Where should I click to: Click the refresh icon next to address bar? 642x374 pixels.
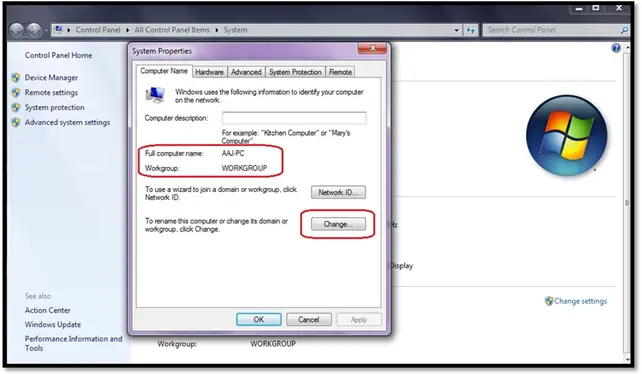point(470,30)
